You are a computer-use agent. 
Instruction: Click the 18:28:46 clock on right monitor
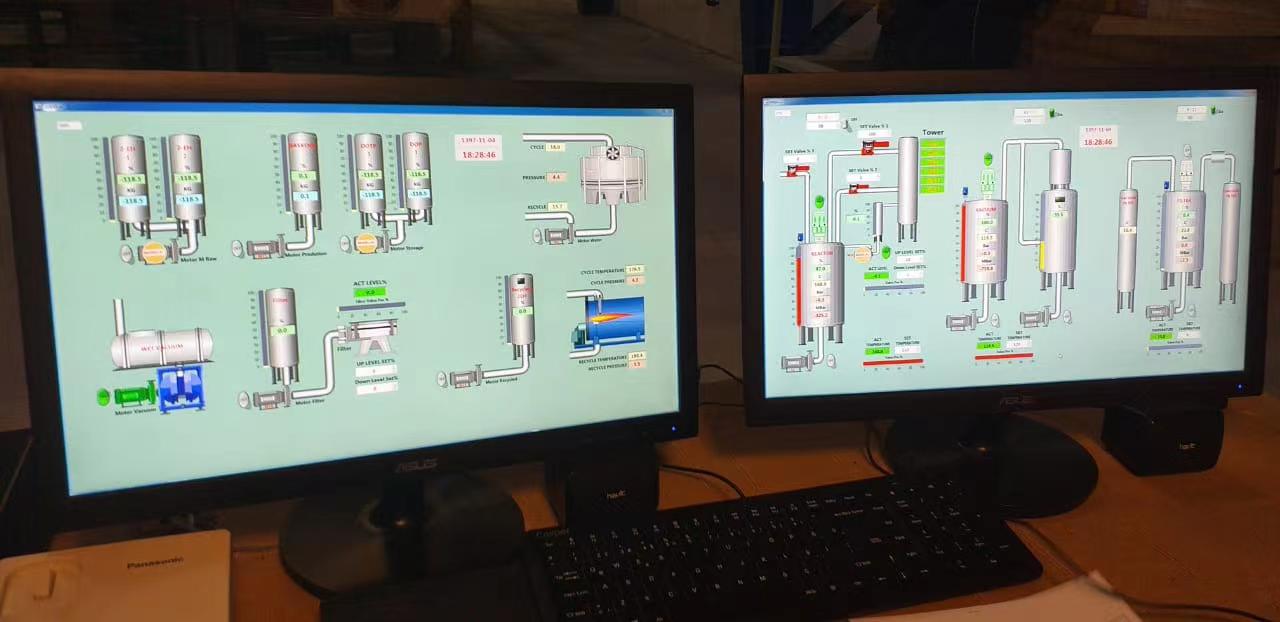click(1097, 142)
